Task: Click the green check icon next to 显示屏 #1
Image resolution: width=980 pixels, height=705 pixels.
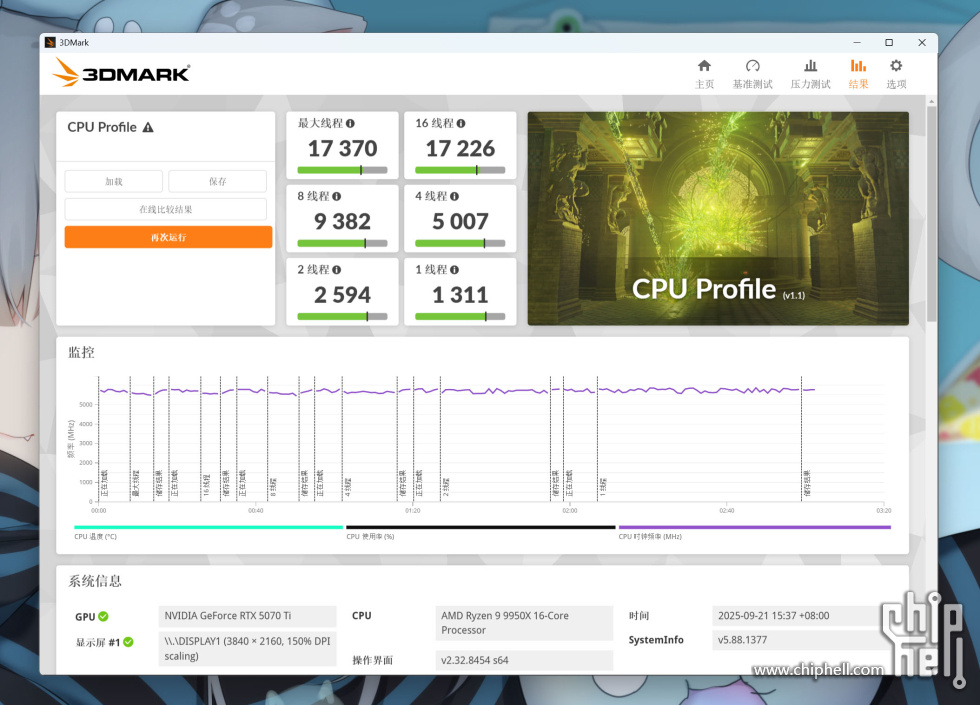Action: pyautogui.click(x=128, y=642)
